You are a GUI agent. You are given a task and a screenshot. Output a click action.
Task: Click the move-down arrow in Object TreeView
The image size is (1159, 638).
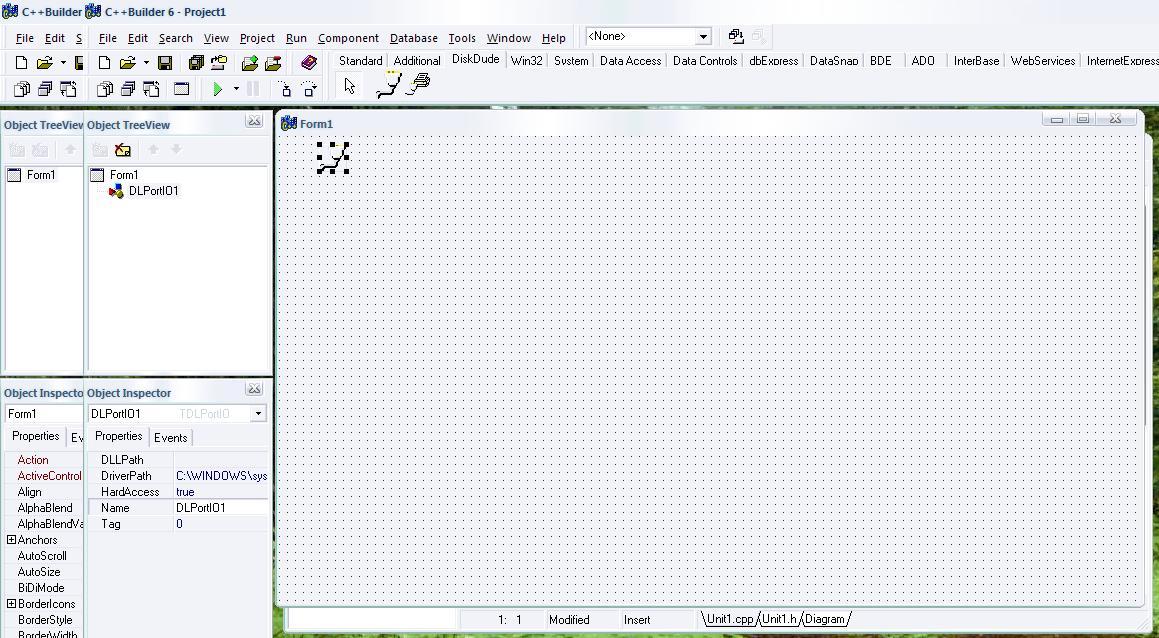[176, 150]
